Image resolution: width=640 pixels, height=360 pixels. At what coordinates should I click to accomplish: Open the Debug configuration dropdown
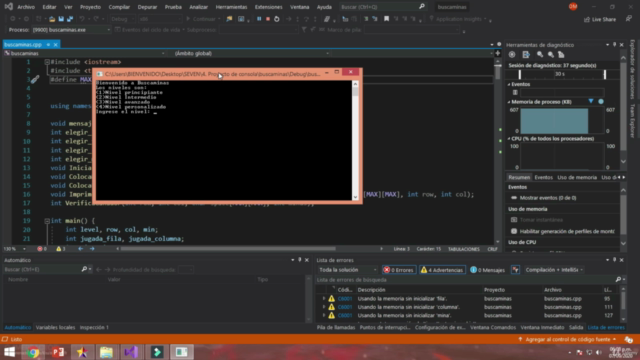pyautogui.click(x=122, y=19)
